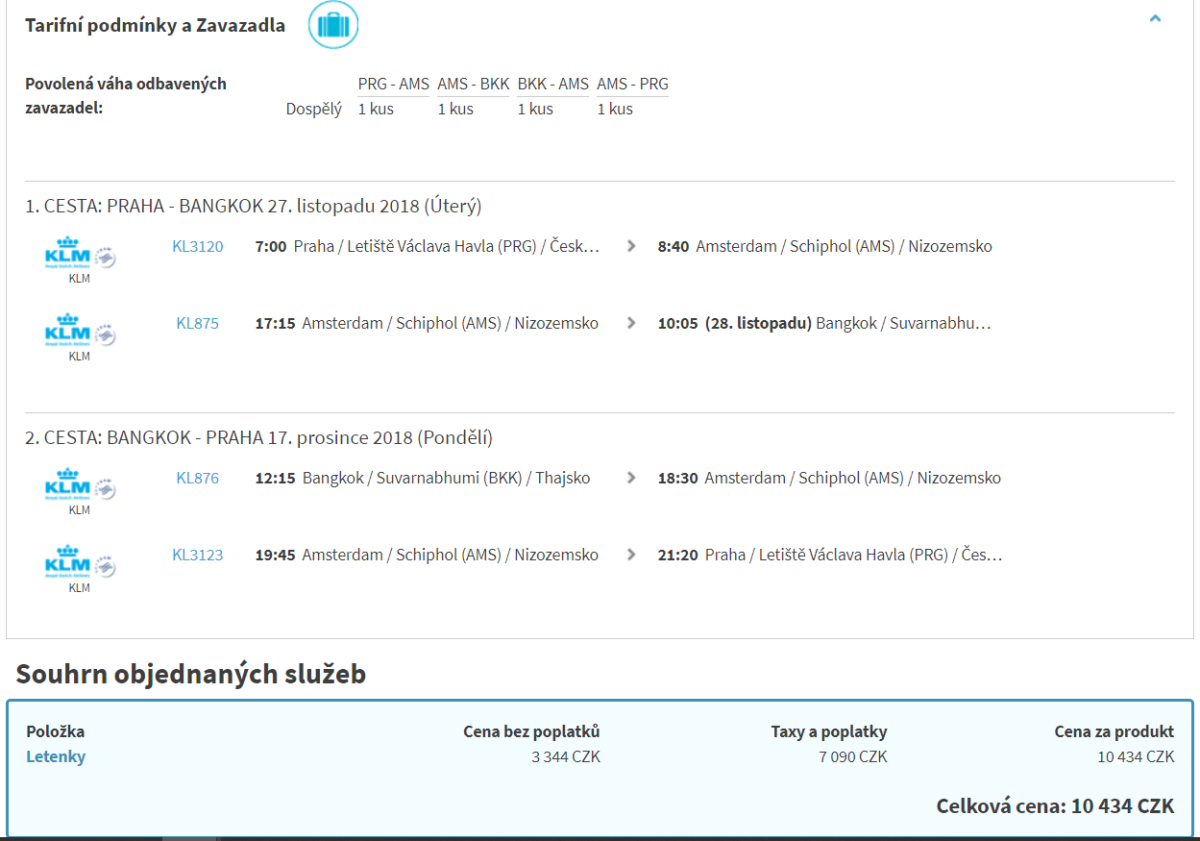This screenshot has width=1200, height=841.
Task: Select the PRG - AMS baggage column header
Action: pos(393,84)
